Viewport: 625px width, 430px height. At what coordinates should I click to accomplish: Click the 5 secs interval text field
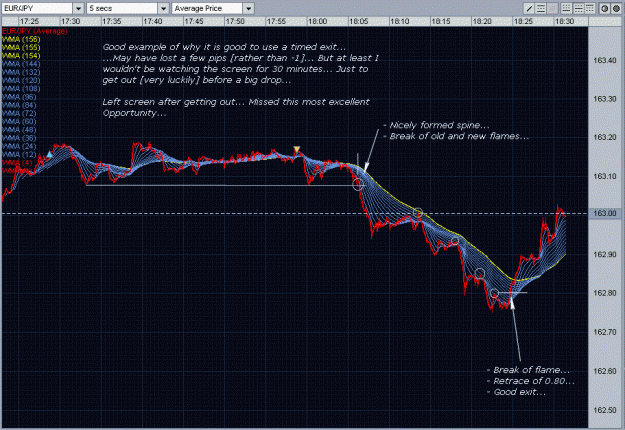122,8
